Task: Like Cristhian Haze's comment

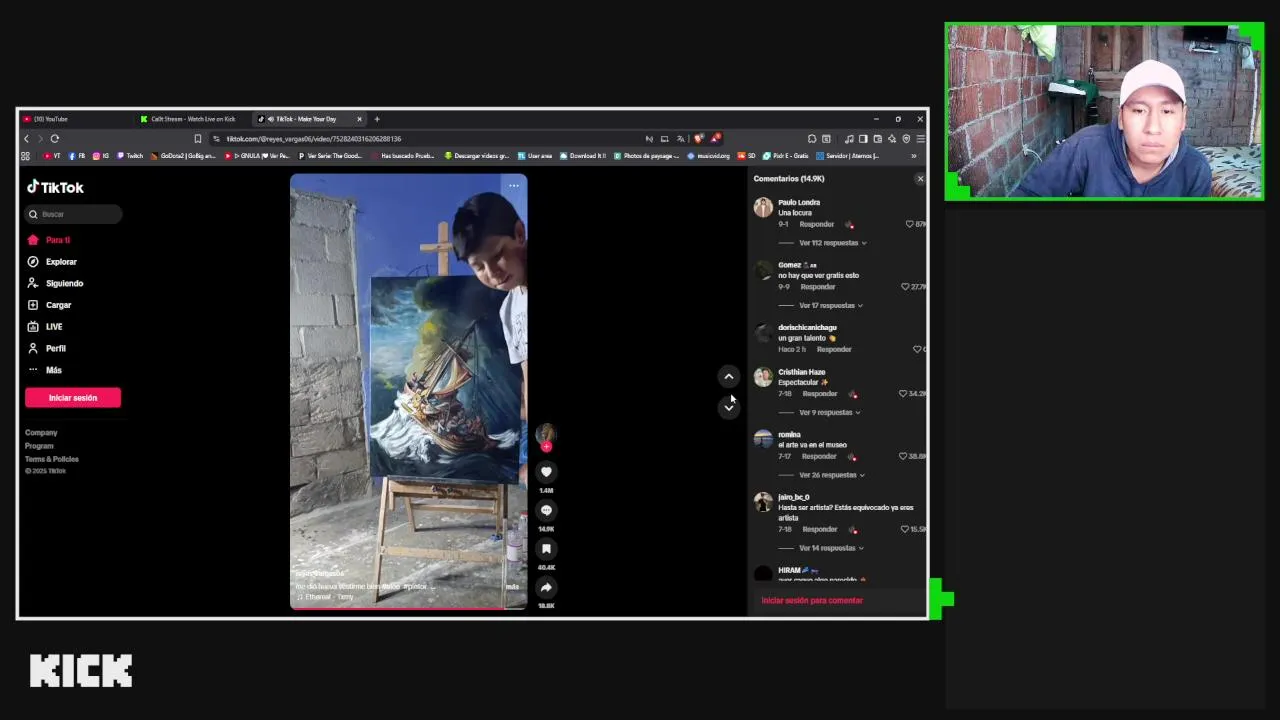Action: [902, 394]
